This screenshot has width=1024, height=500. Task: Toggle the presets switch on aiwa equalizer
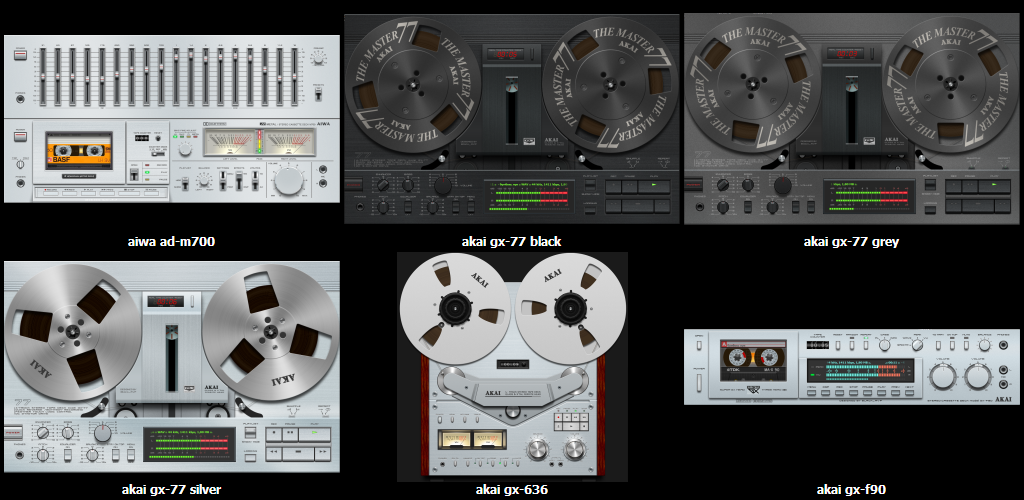319,94
